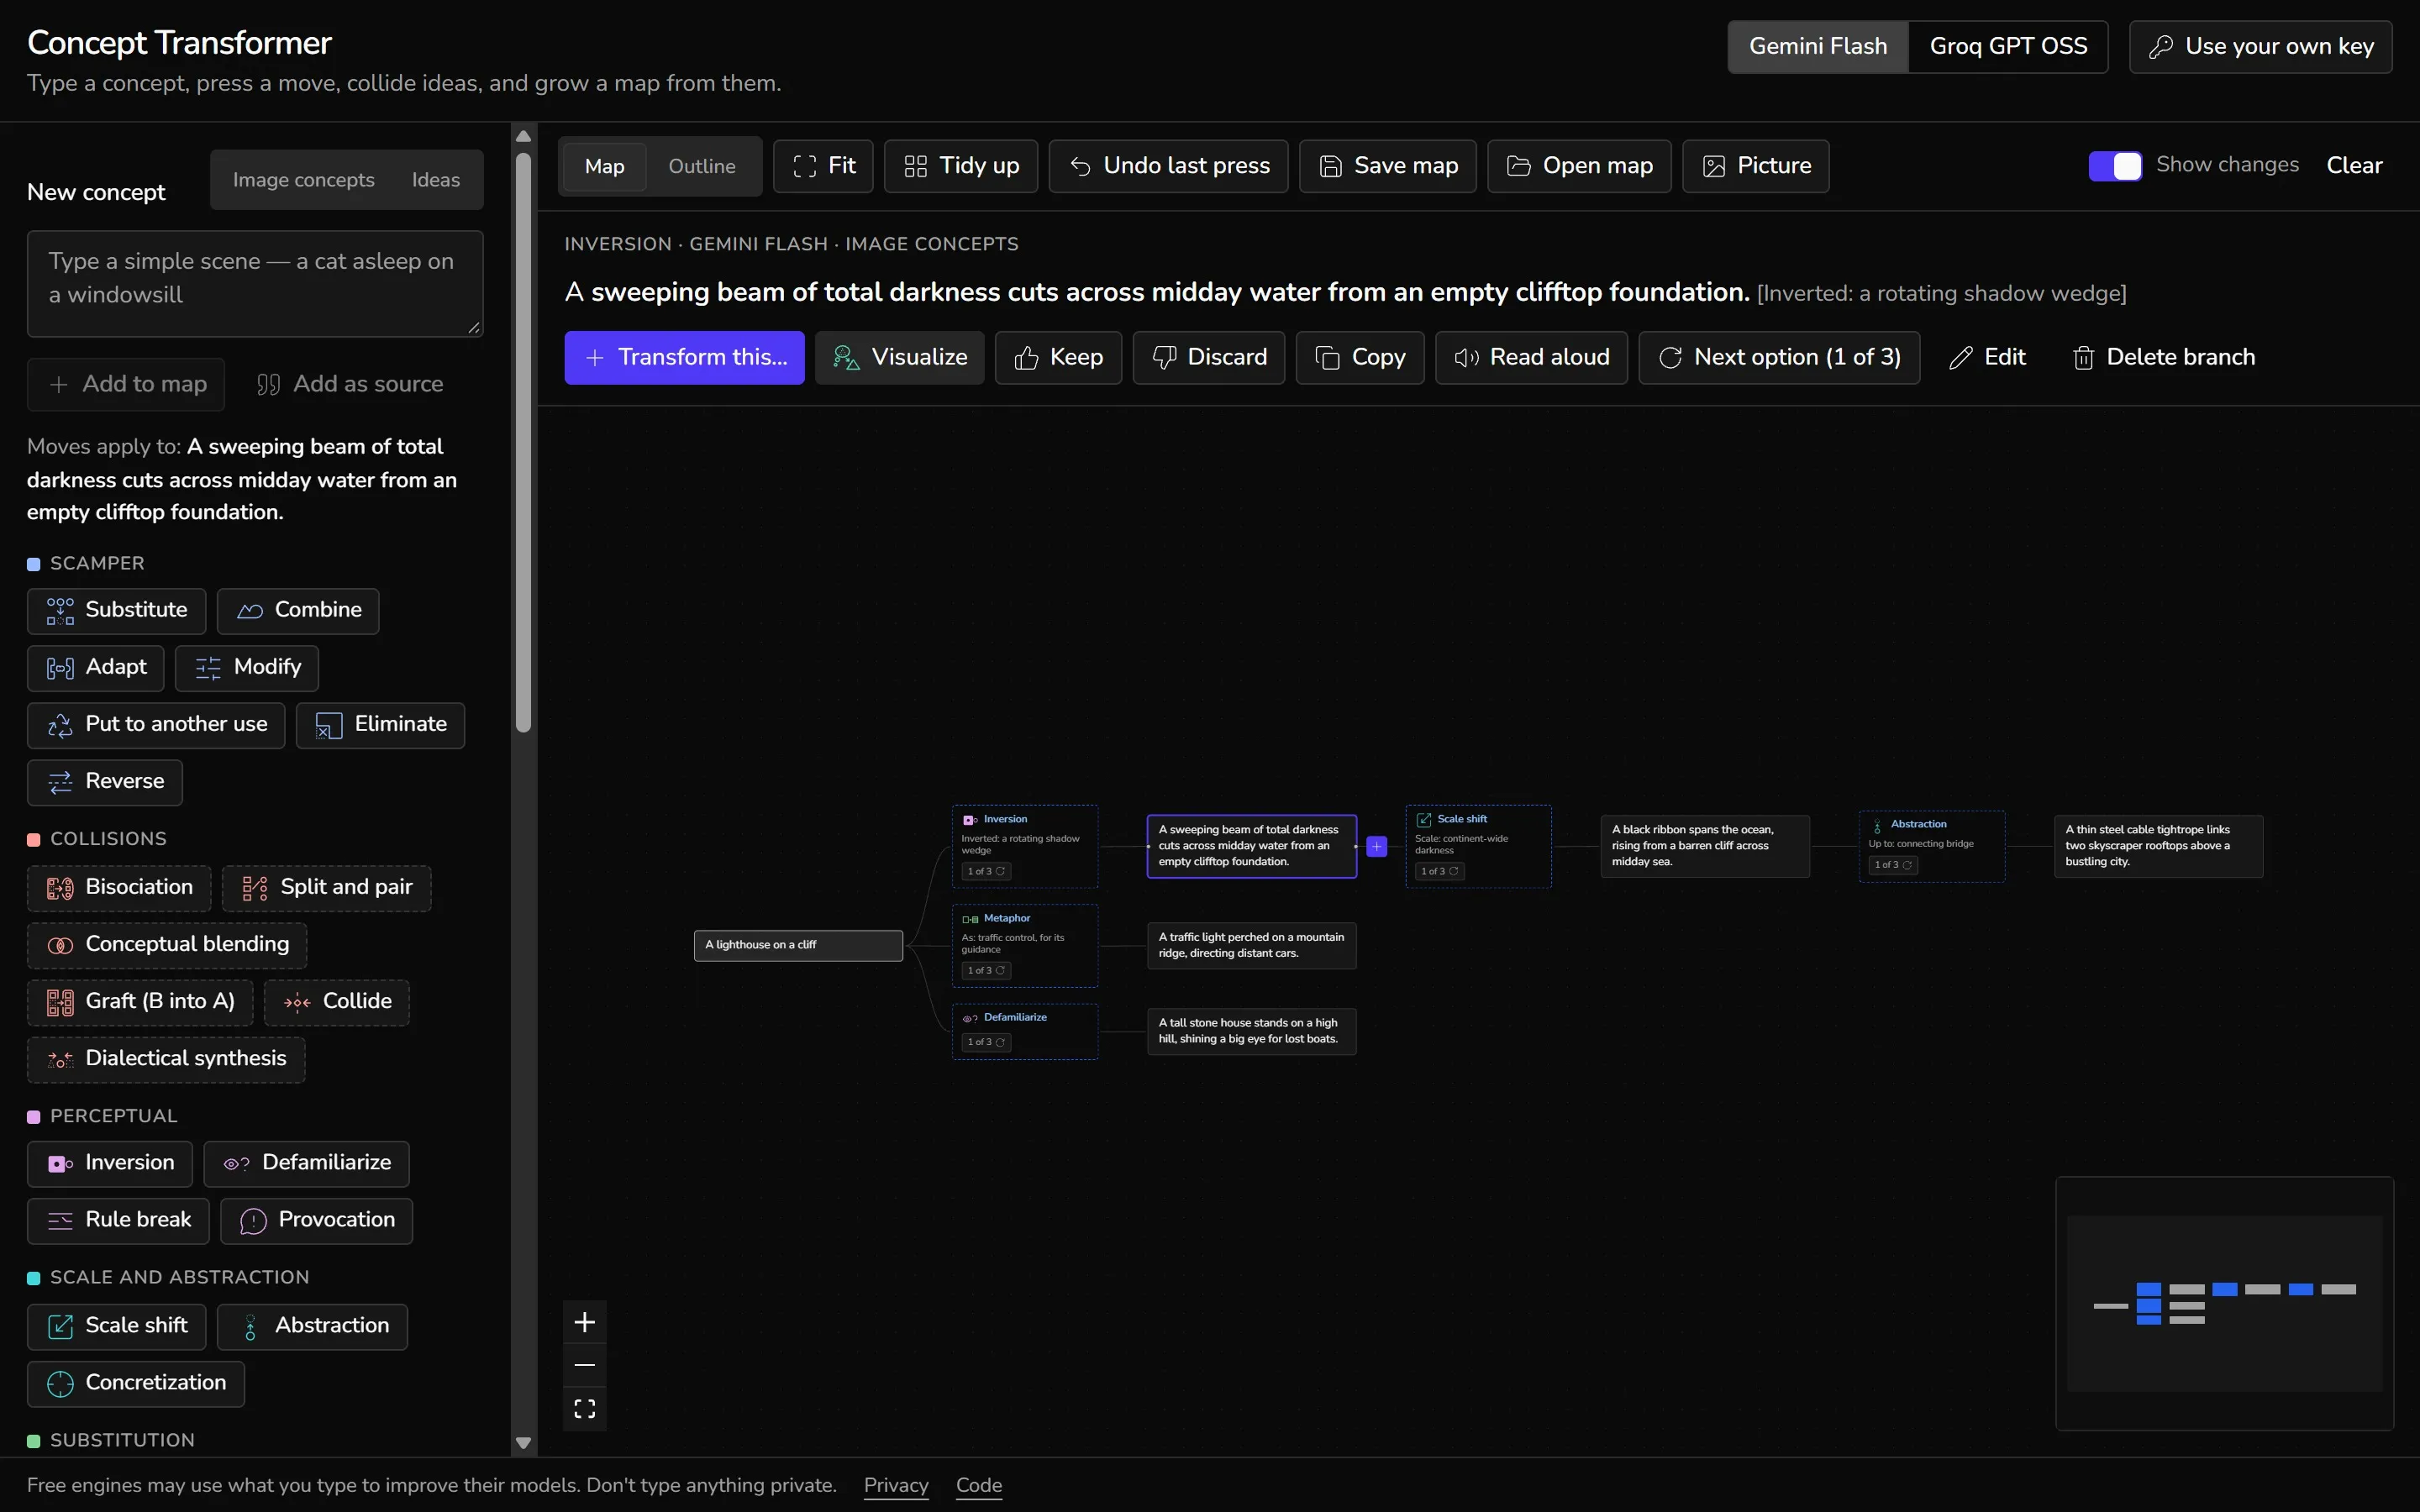Screen dimensions: 2420x1512
Task: Select the Ideas tab
Action: point(436,180)
